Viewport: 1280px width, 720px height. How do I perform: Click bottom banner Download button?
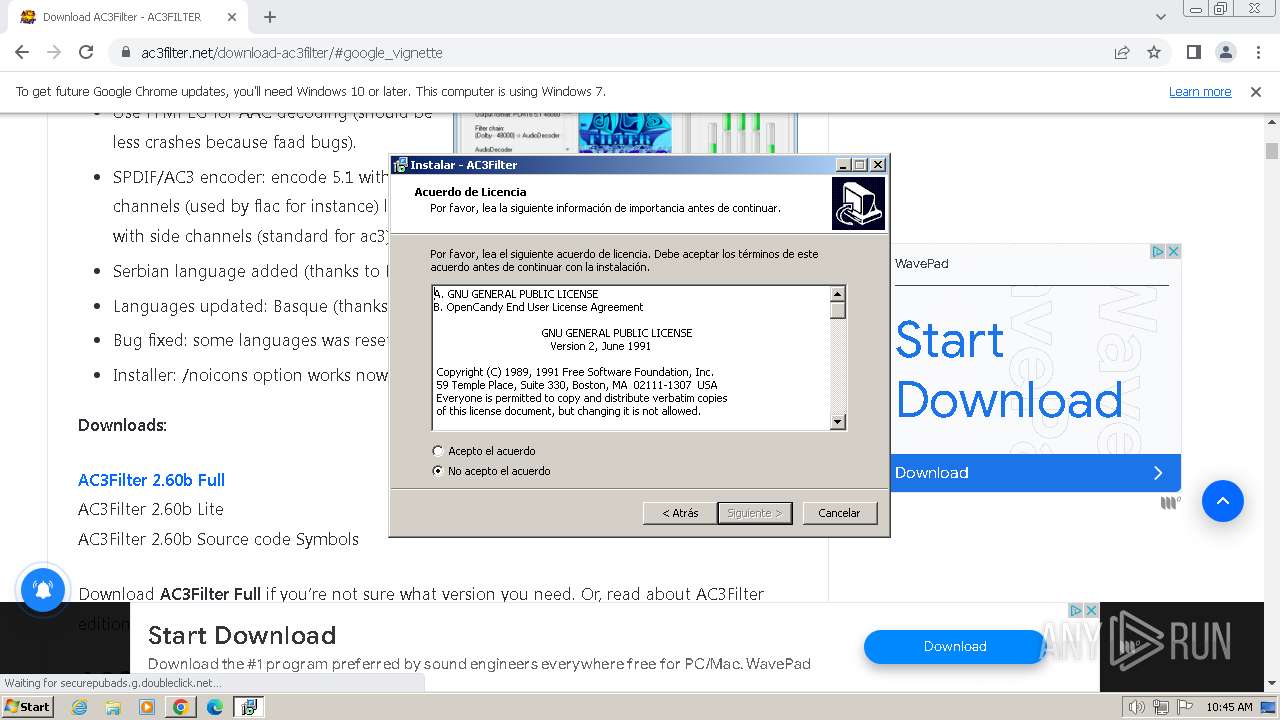tap(955, 647)
